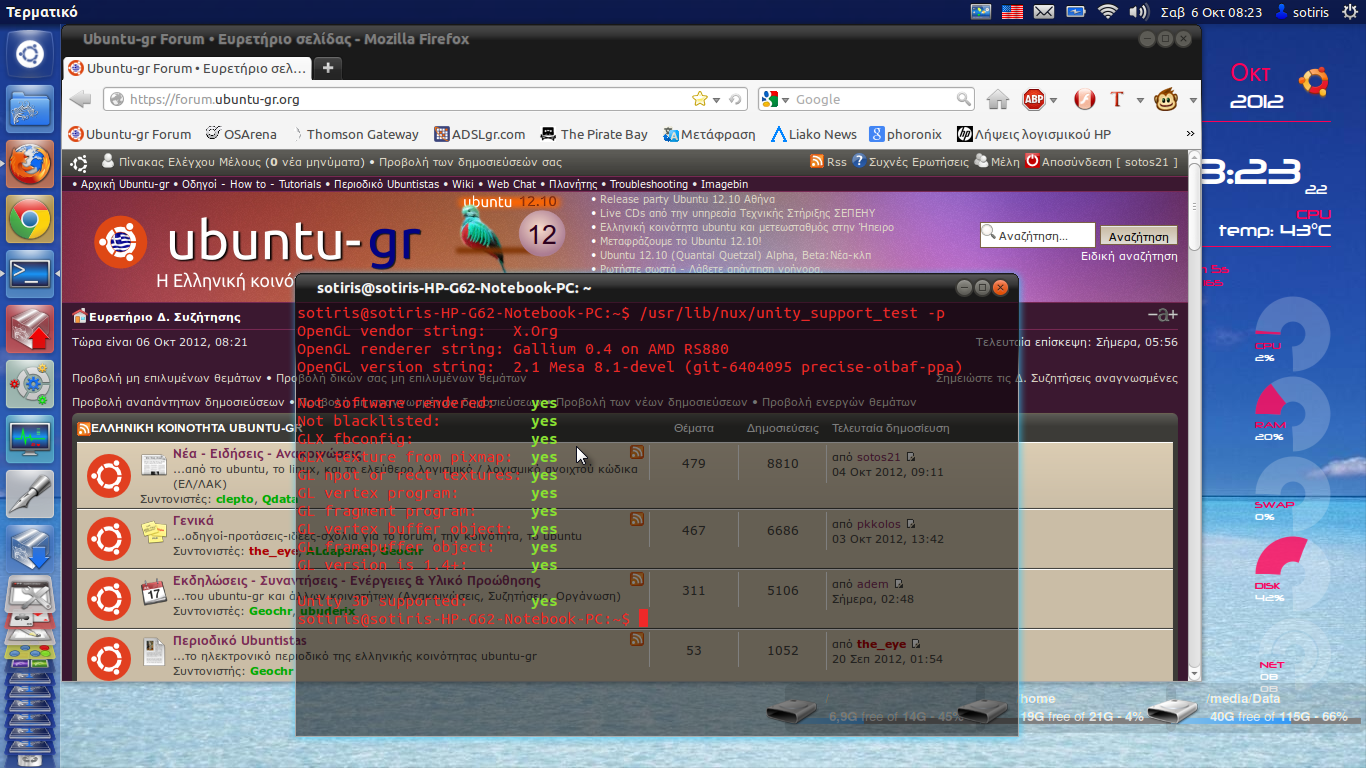Screen dimensions: 1366x768
Task: Open the fountain pen launcher icon
Action: coord(29,494)
